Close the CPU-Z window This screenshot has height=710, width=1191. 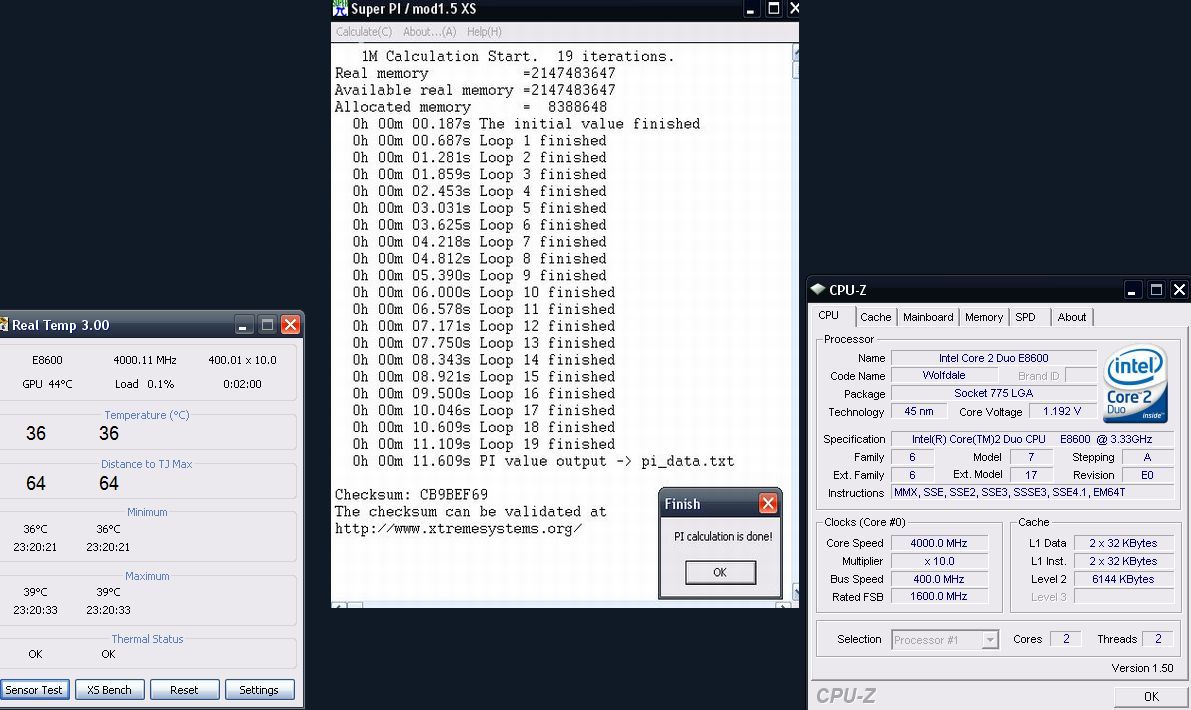coord(1179,290)
